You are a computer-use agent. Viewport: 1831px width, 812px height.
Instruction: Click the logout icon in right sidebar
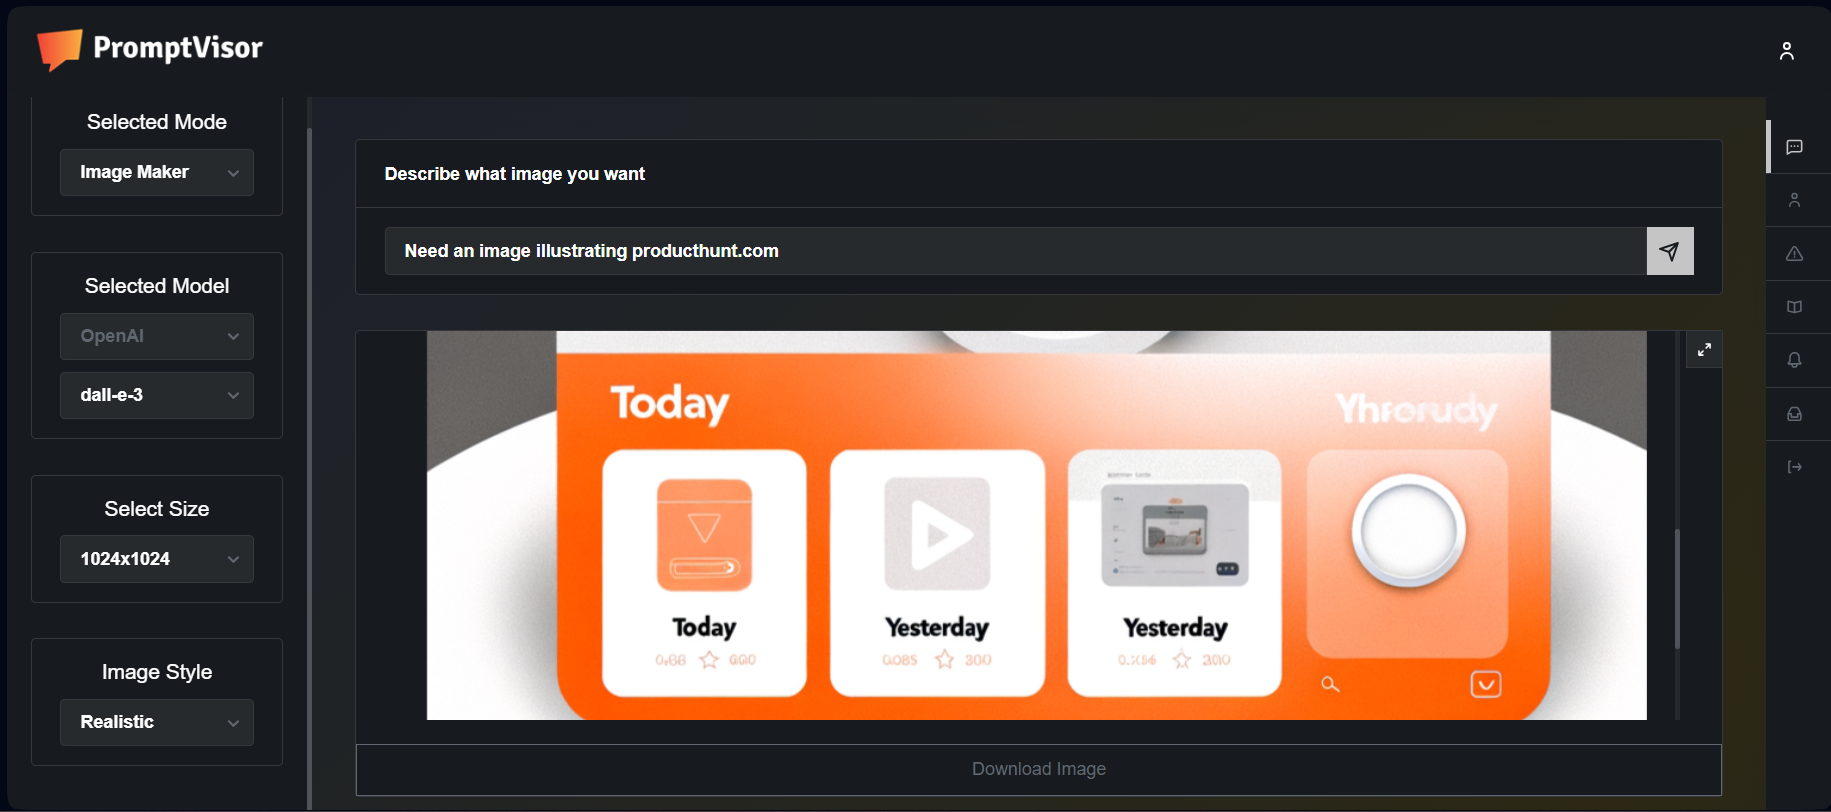1794,467
